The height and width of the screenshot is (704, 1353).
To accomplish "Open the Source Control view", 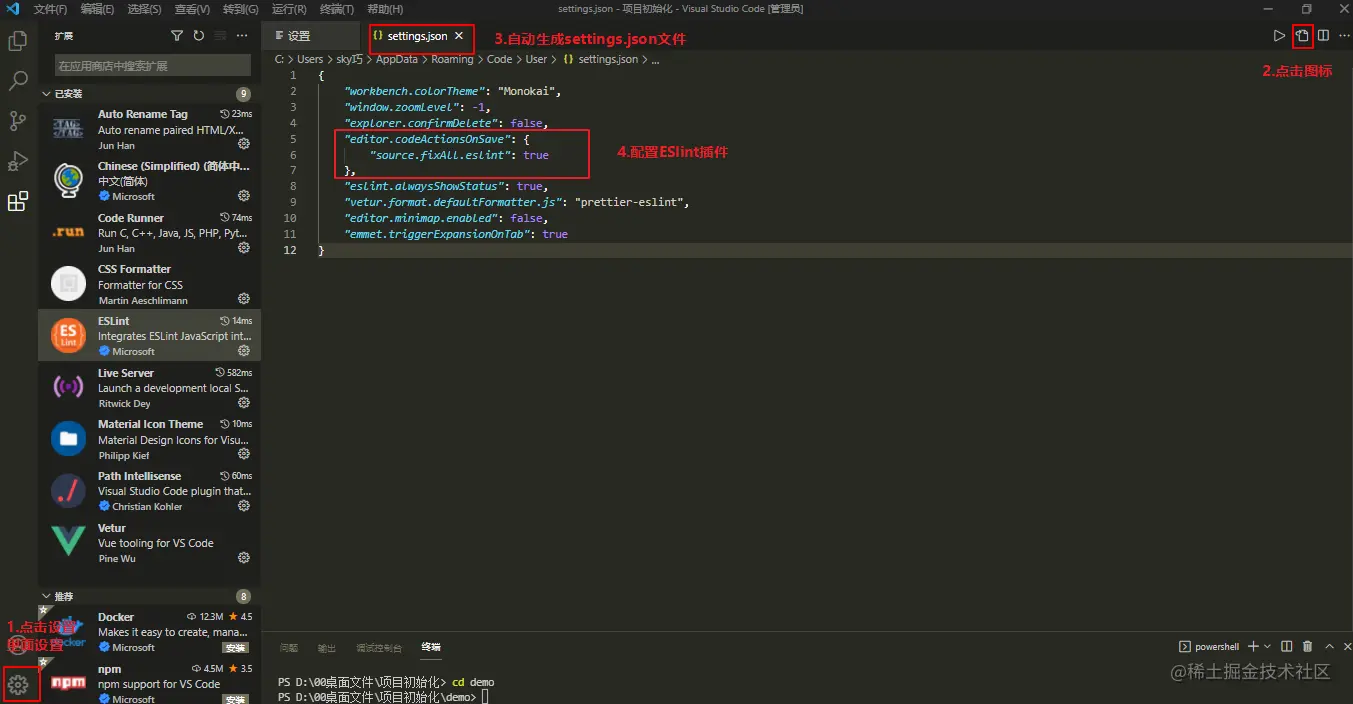I will (17, 121).
